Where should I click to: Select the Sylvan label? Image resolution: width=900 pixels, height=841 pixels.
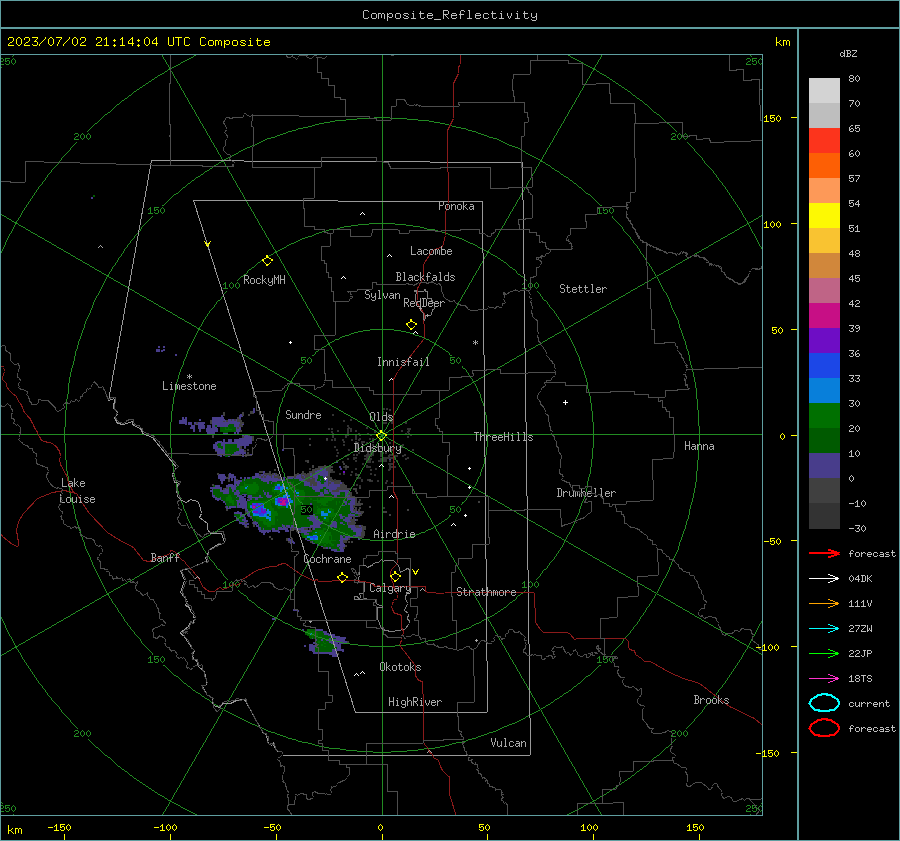(x=382, y=295)
